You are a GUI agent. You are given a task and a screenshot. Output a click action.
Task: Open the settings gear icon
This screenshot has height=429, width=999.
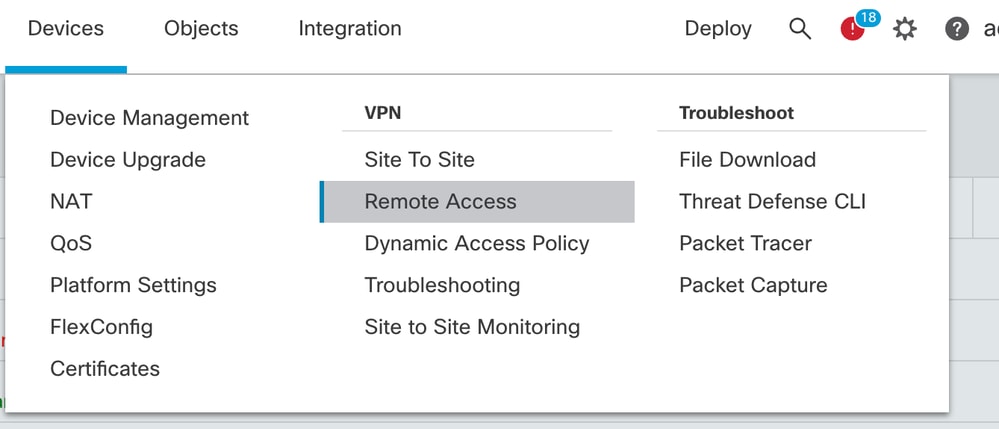(905, 29)
